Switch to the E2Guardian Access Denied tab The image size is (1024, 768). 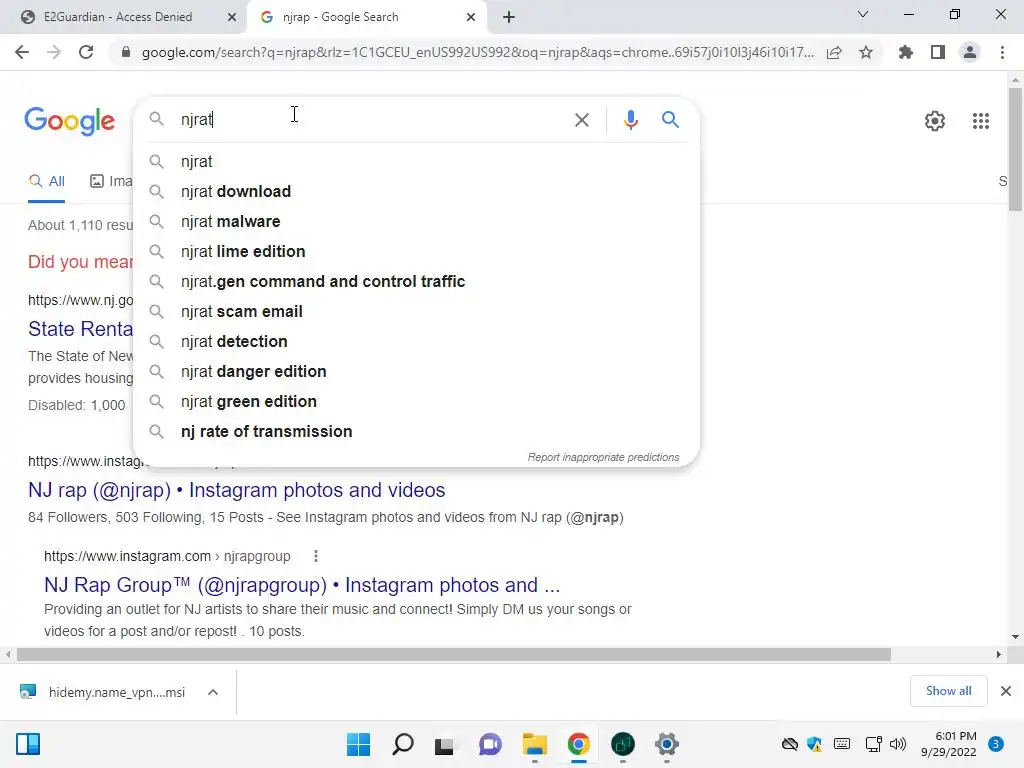(x=118, y=17)
